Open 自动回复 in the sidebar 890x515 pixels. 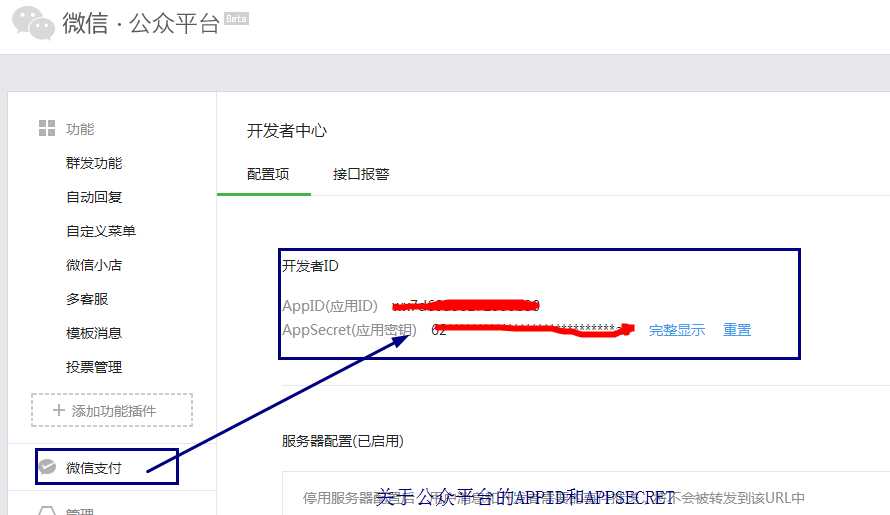94,198
